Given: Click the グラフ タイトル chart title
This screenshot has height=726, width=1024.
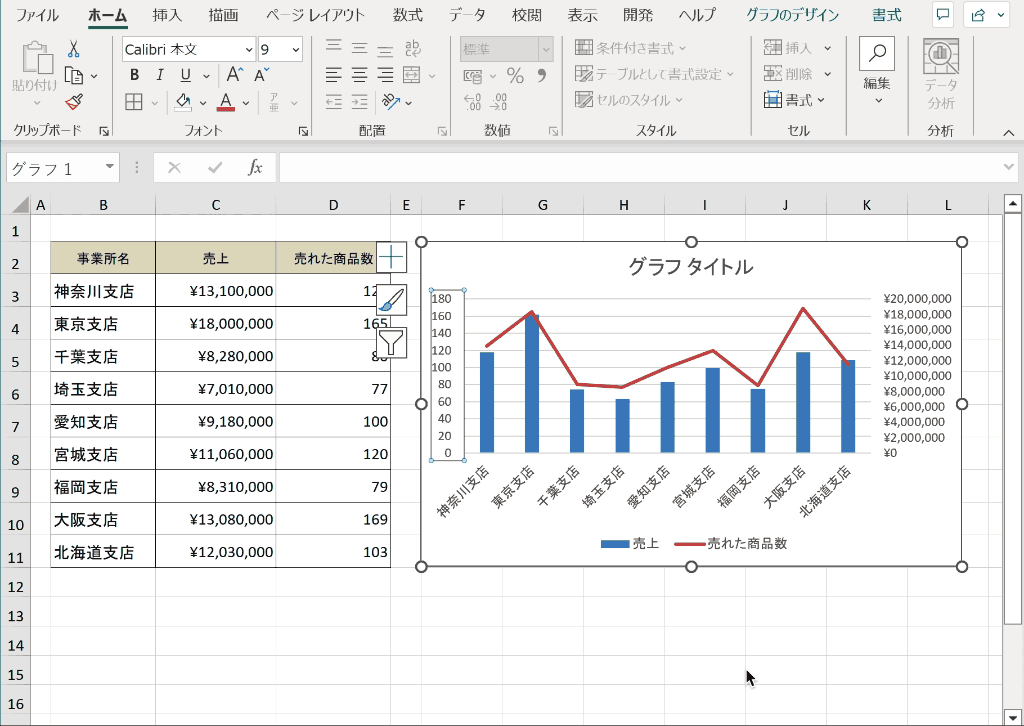Looking at the screenshot, I should pos(690,266).
